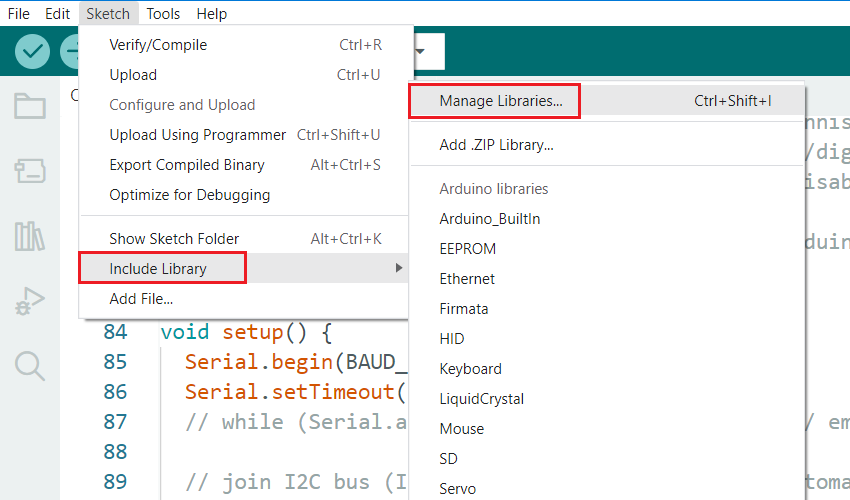Open the Debug sidebar icon

coord(30,301)
